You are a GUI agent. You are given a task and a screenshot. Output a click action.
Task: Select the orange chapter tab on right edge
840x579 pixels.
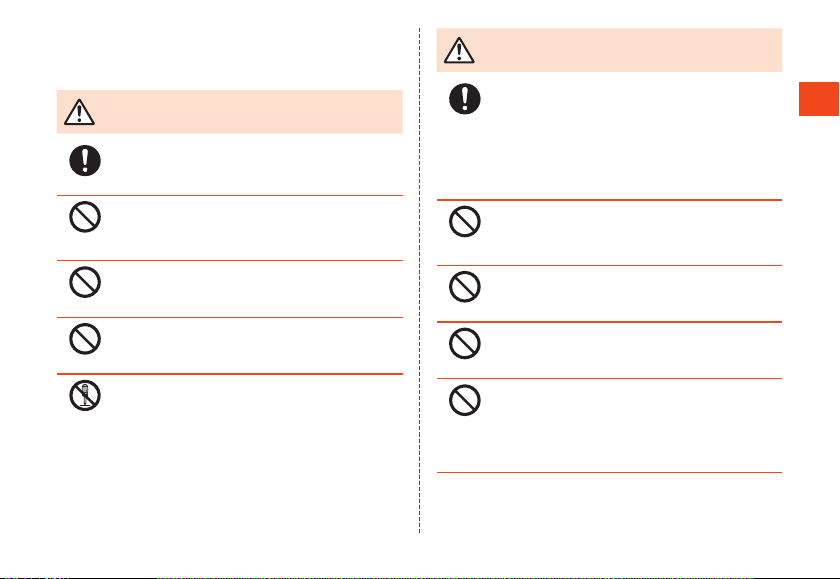tap(819, 99)
